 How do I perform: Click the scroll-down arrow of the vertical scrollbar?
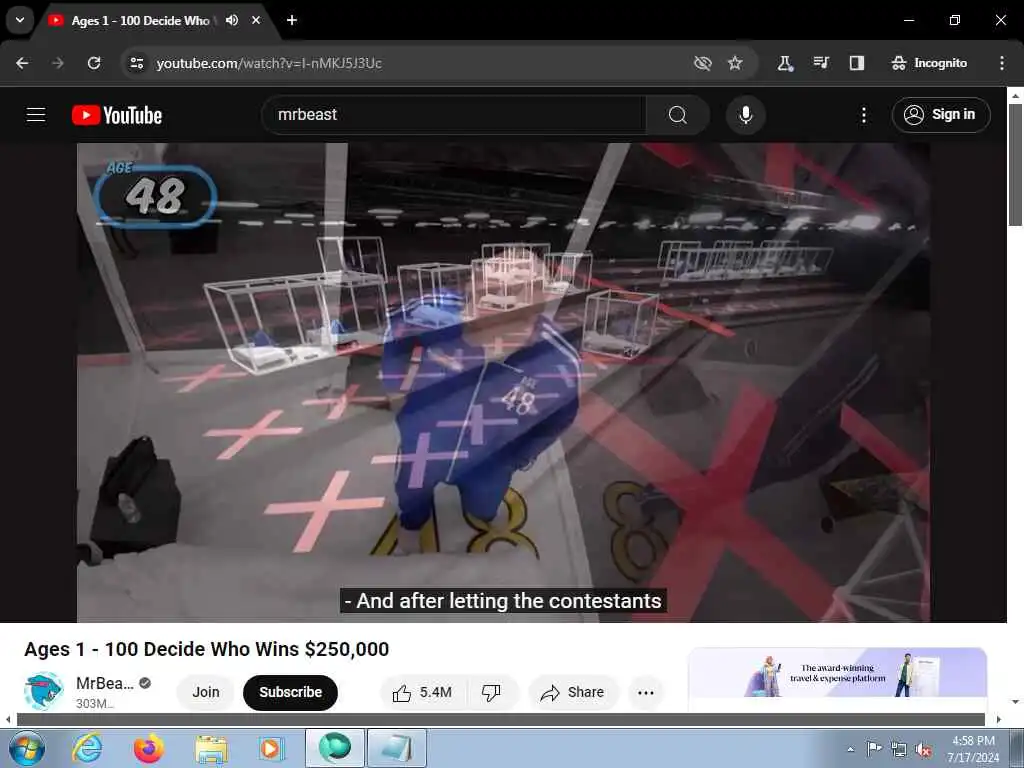pyautogui.click(x=1015, y=702)
